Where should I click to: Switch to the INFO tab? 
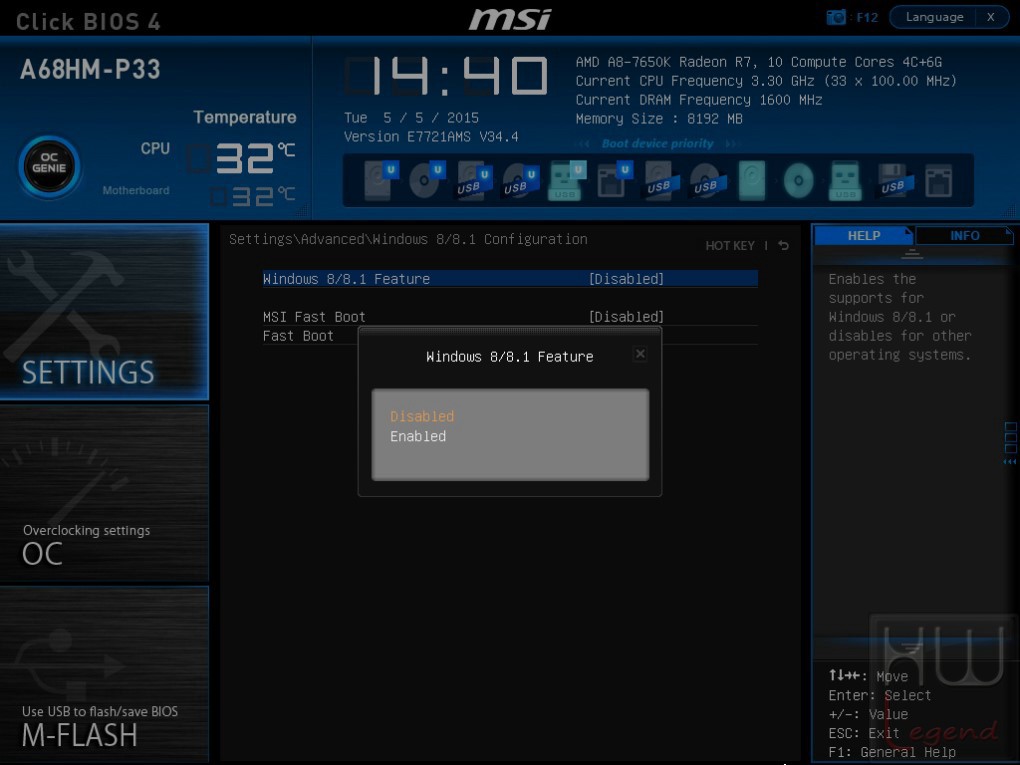pyautogui.click(x=965, y=235)
